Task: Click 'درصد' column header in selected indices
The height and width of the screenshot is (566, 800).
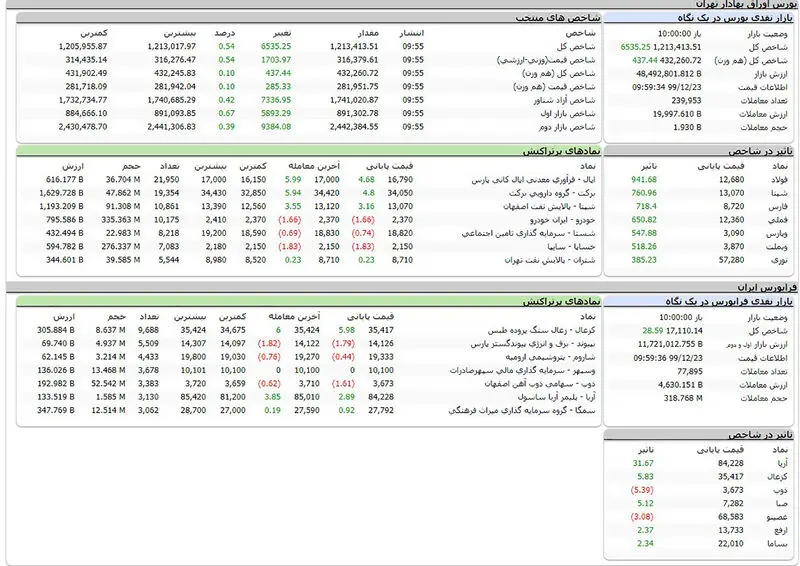Action: (x=224, y=33)
